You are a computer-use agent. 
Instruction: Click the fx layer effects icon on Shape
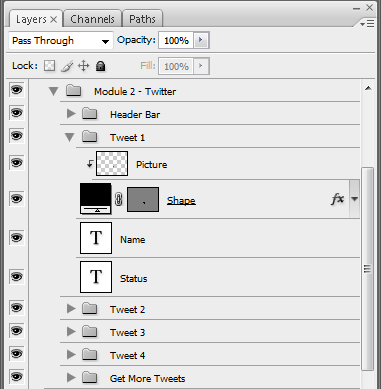click(337, 199)
